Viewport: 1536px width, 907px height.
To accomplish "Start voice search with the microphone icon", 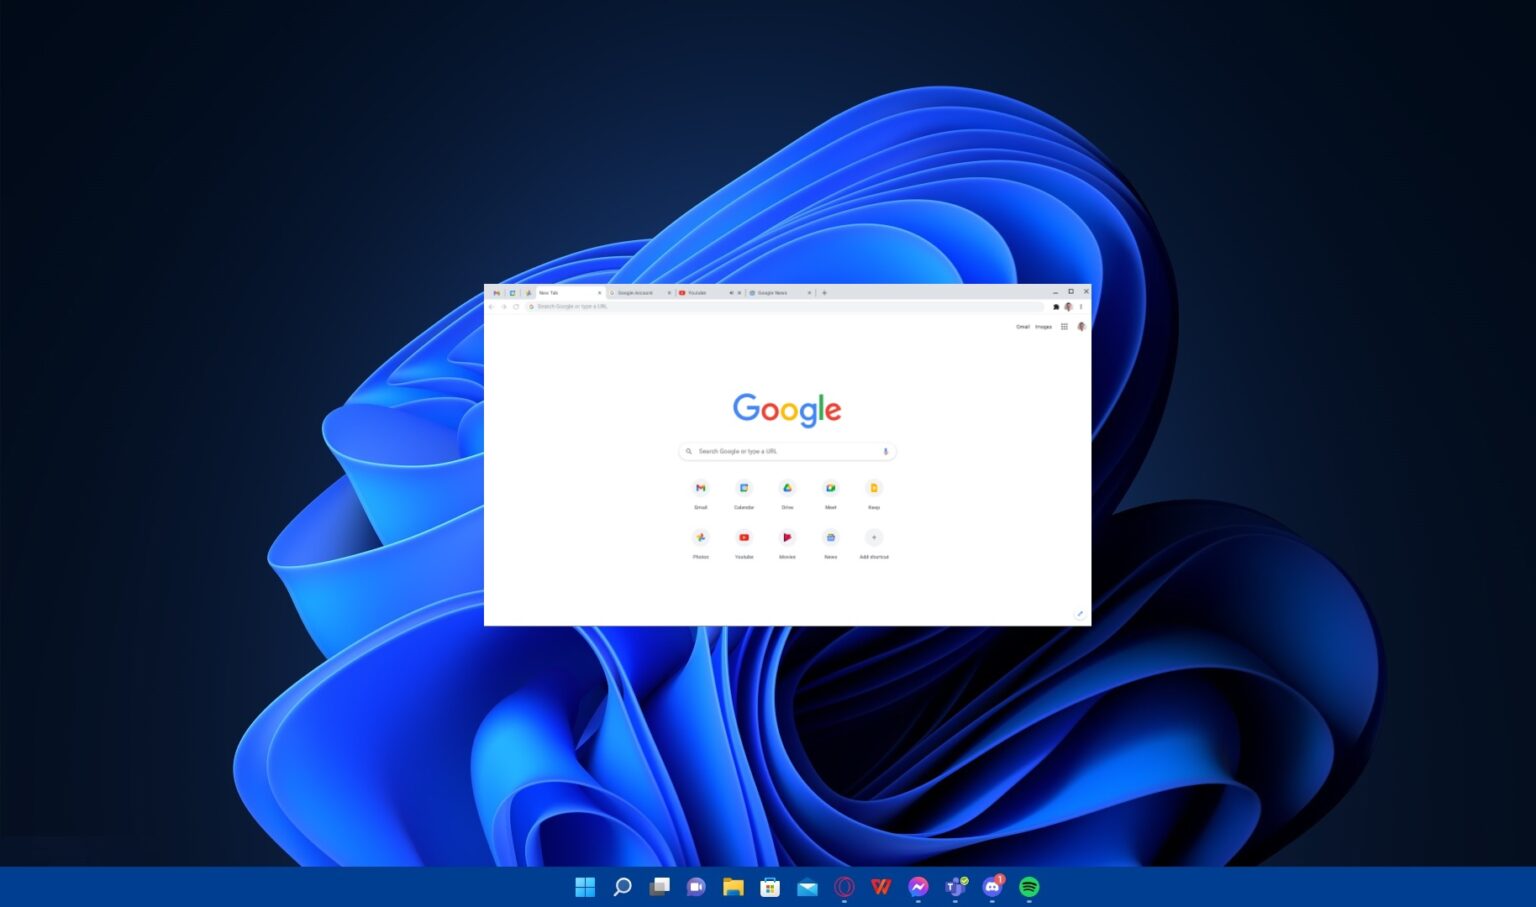I will (885, 452).
